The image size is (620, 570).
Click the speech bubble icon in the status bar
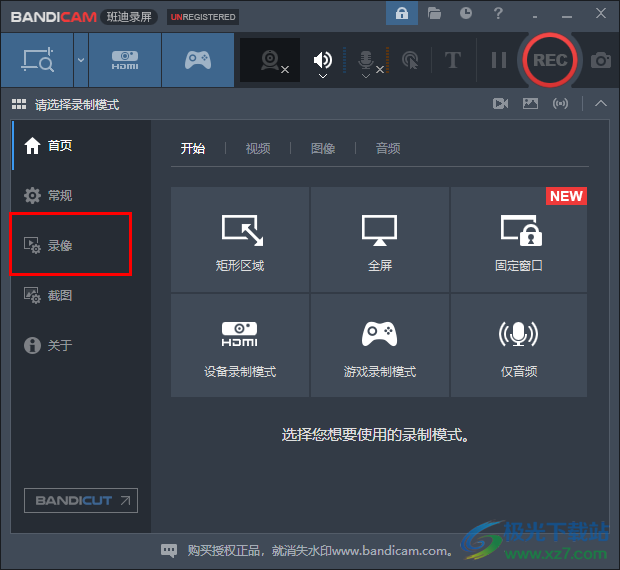(169, 550)
